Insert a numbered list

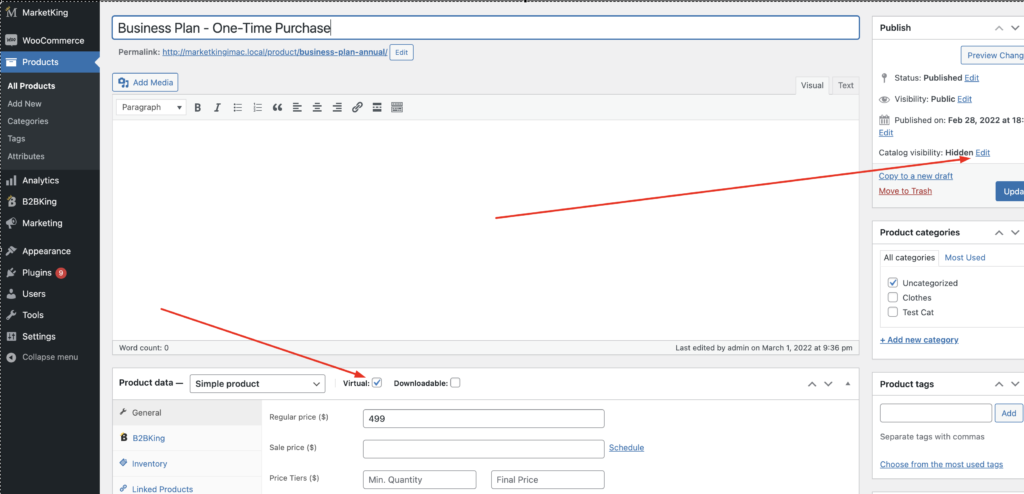tap(257, 108)
